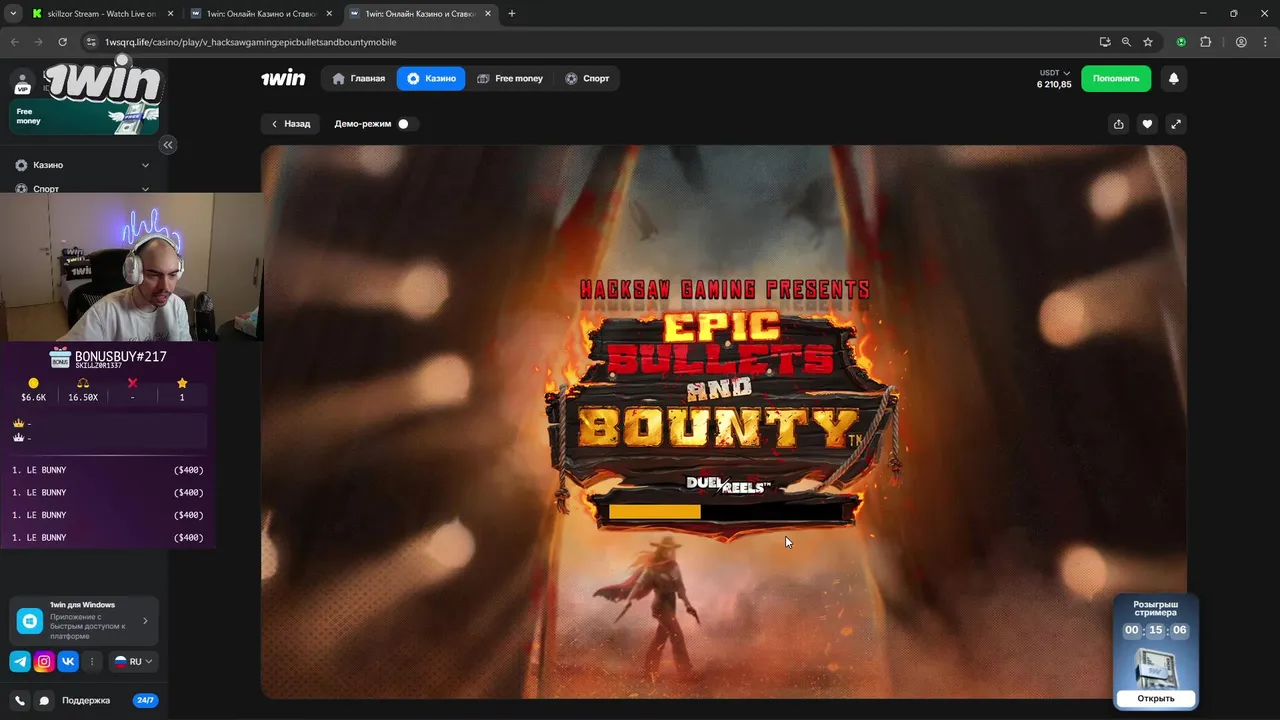Click the Epic Bullets and Bounty game title
This screenshot has width=1280, height=720.
(721, 384)
